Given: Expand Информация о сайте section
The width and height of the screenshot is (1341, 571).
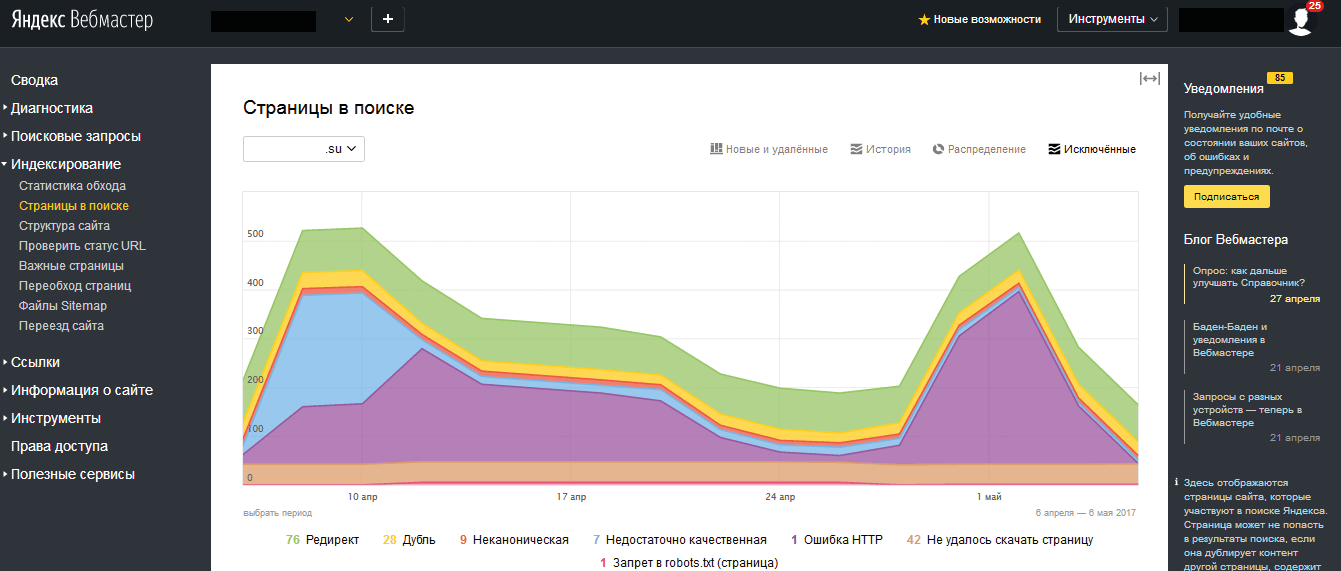Looking at the screenshot, I should tap(81, 390).
